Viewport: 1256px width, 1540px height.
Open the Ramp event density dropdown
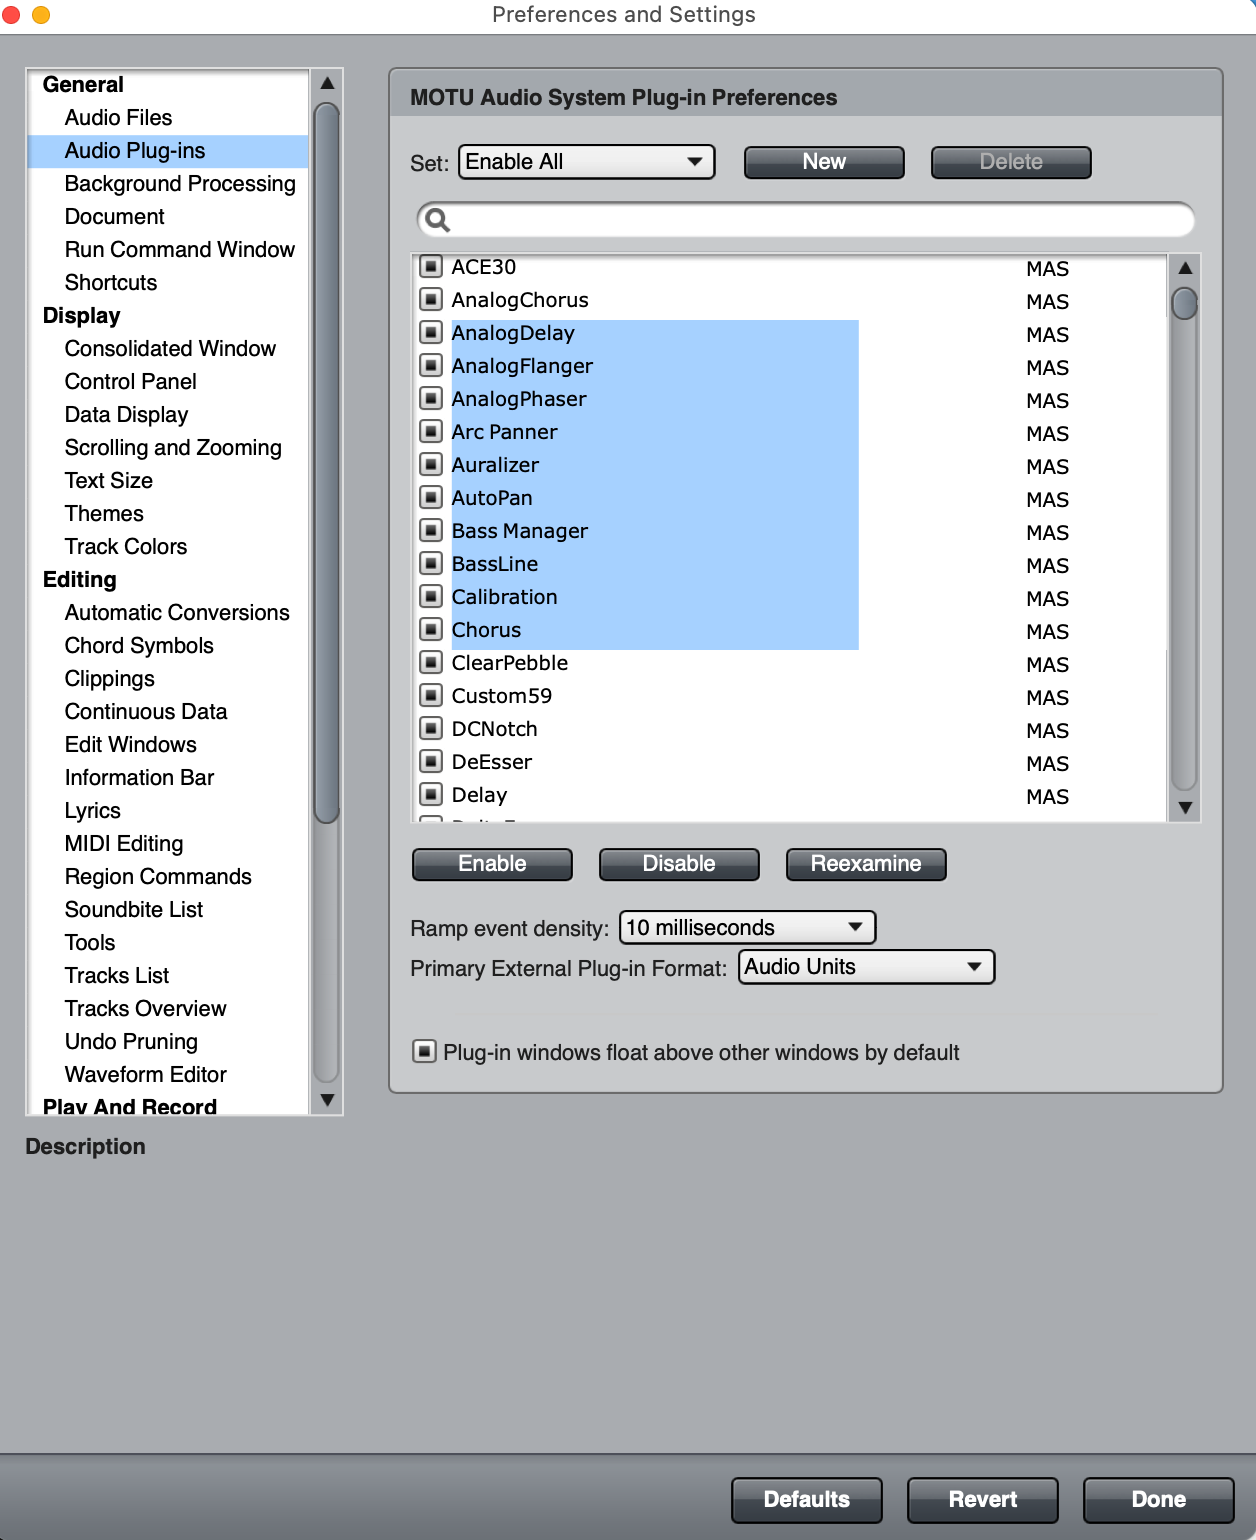[748, 927]
